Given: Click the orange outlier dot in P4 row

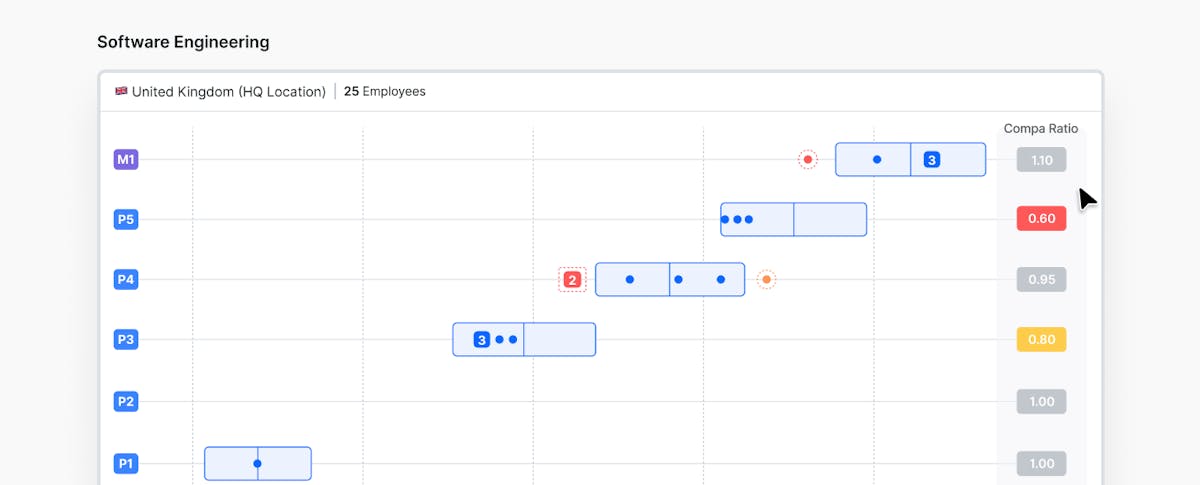Looking at the screenshot, I should point(766,279).
